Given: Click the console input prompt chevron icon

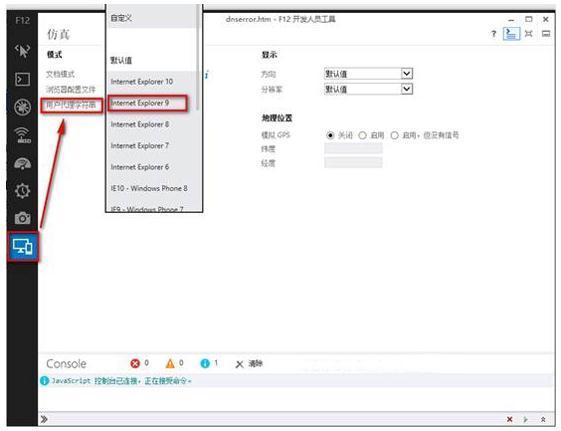Looking at the screenshot, I should [x=44, y=419].
